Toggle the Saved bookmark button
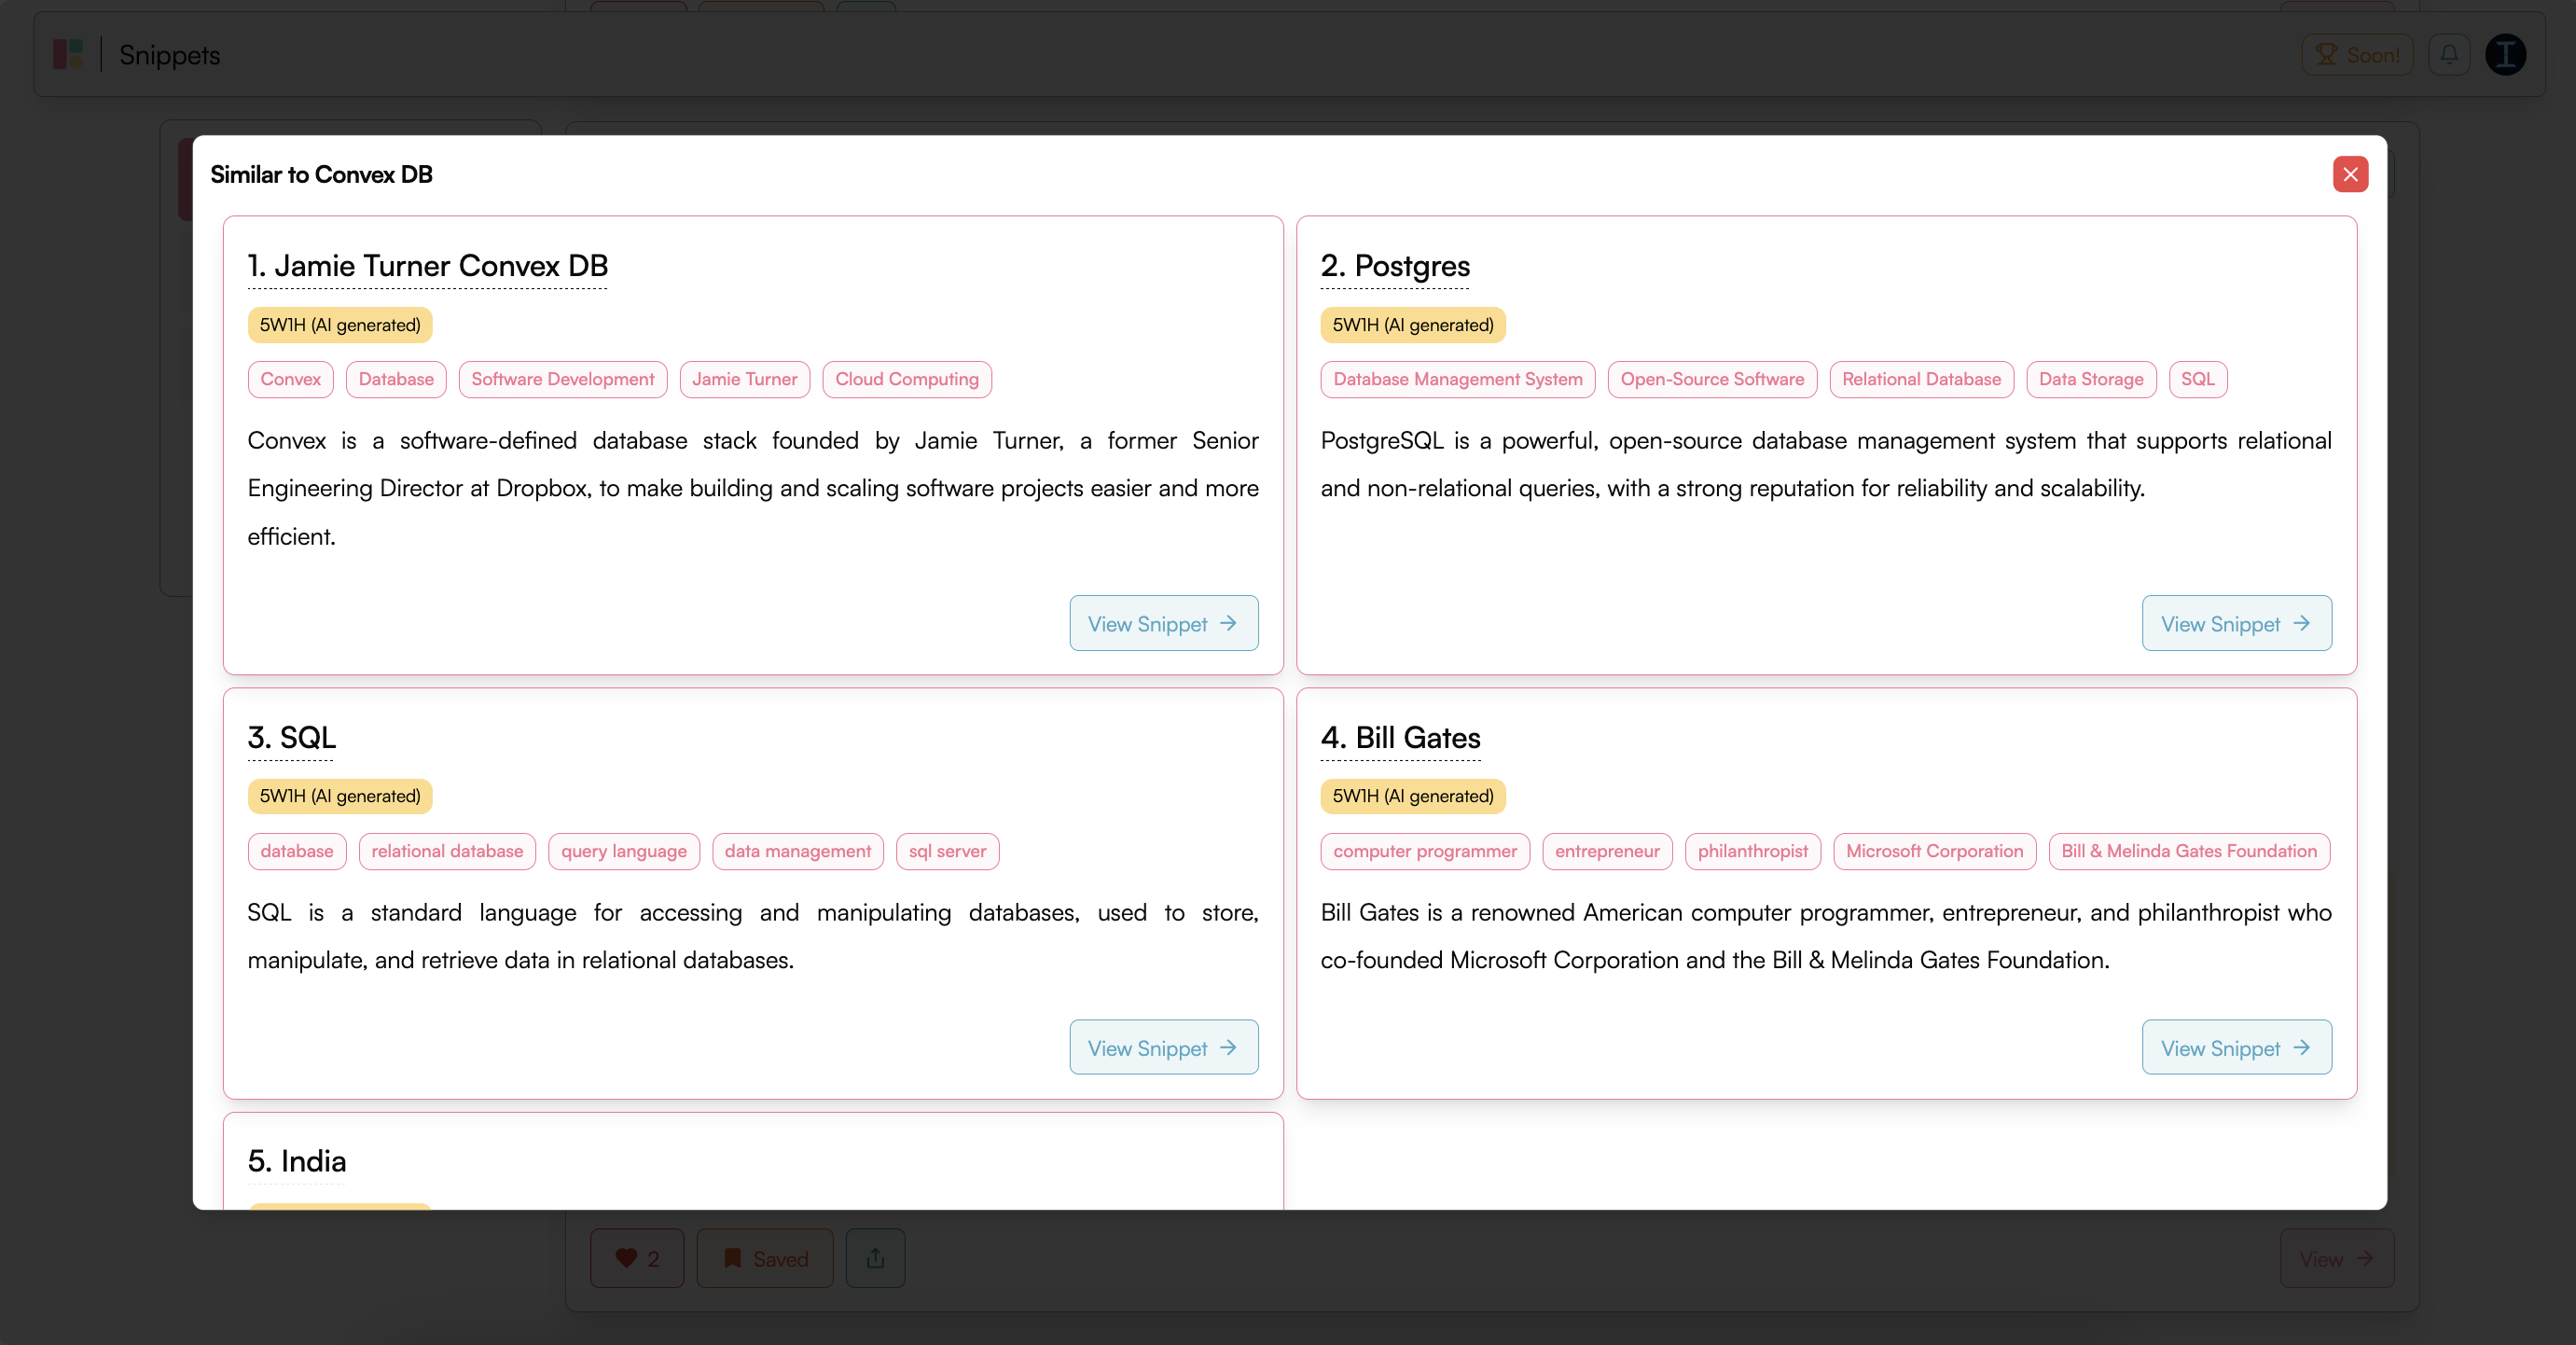This screenshot has height=1345, width=2576. 765,1258
